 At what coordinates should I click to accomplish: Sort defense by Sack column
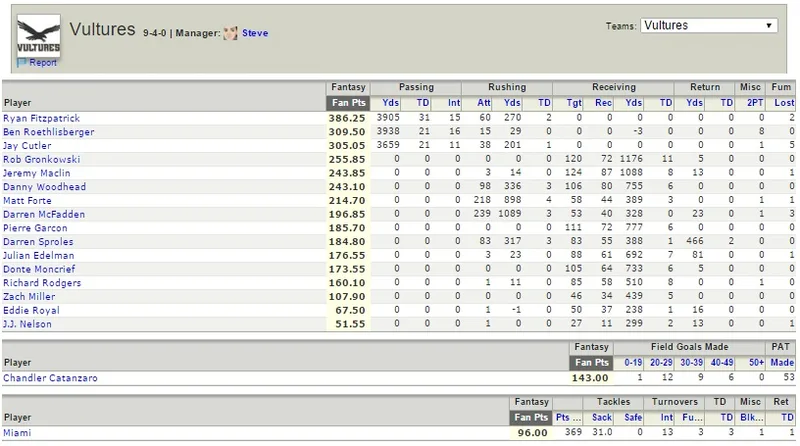click(x=602, y=417)
